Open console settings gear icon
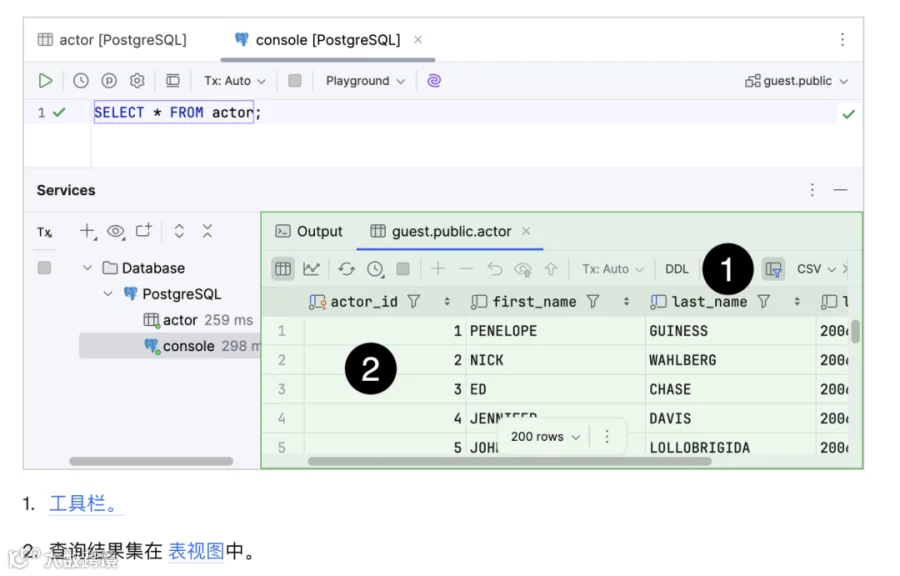 click(137, 81)
